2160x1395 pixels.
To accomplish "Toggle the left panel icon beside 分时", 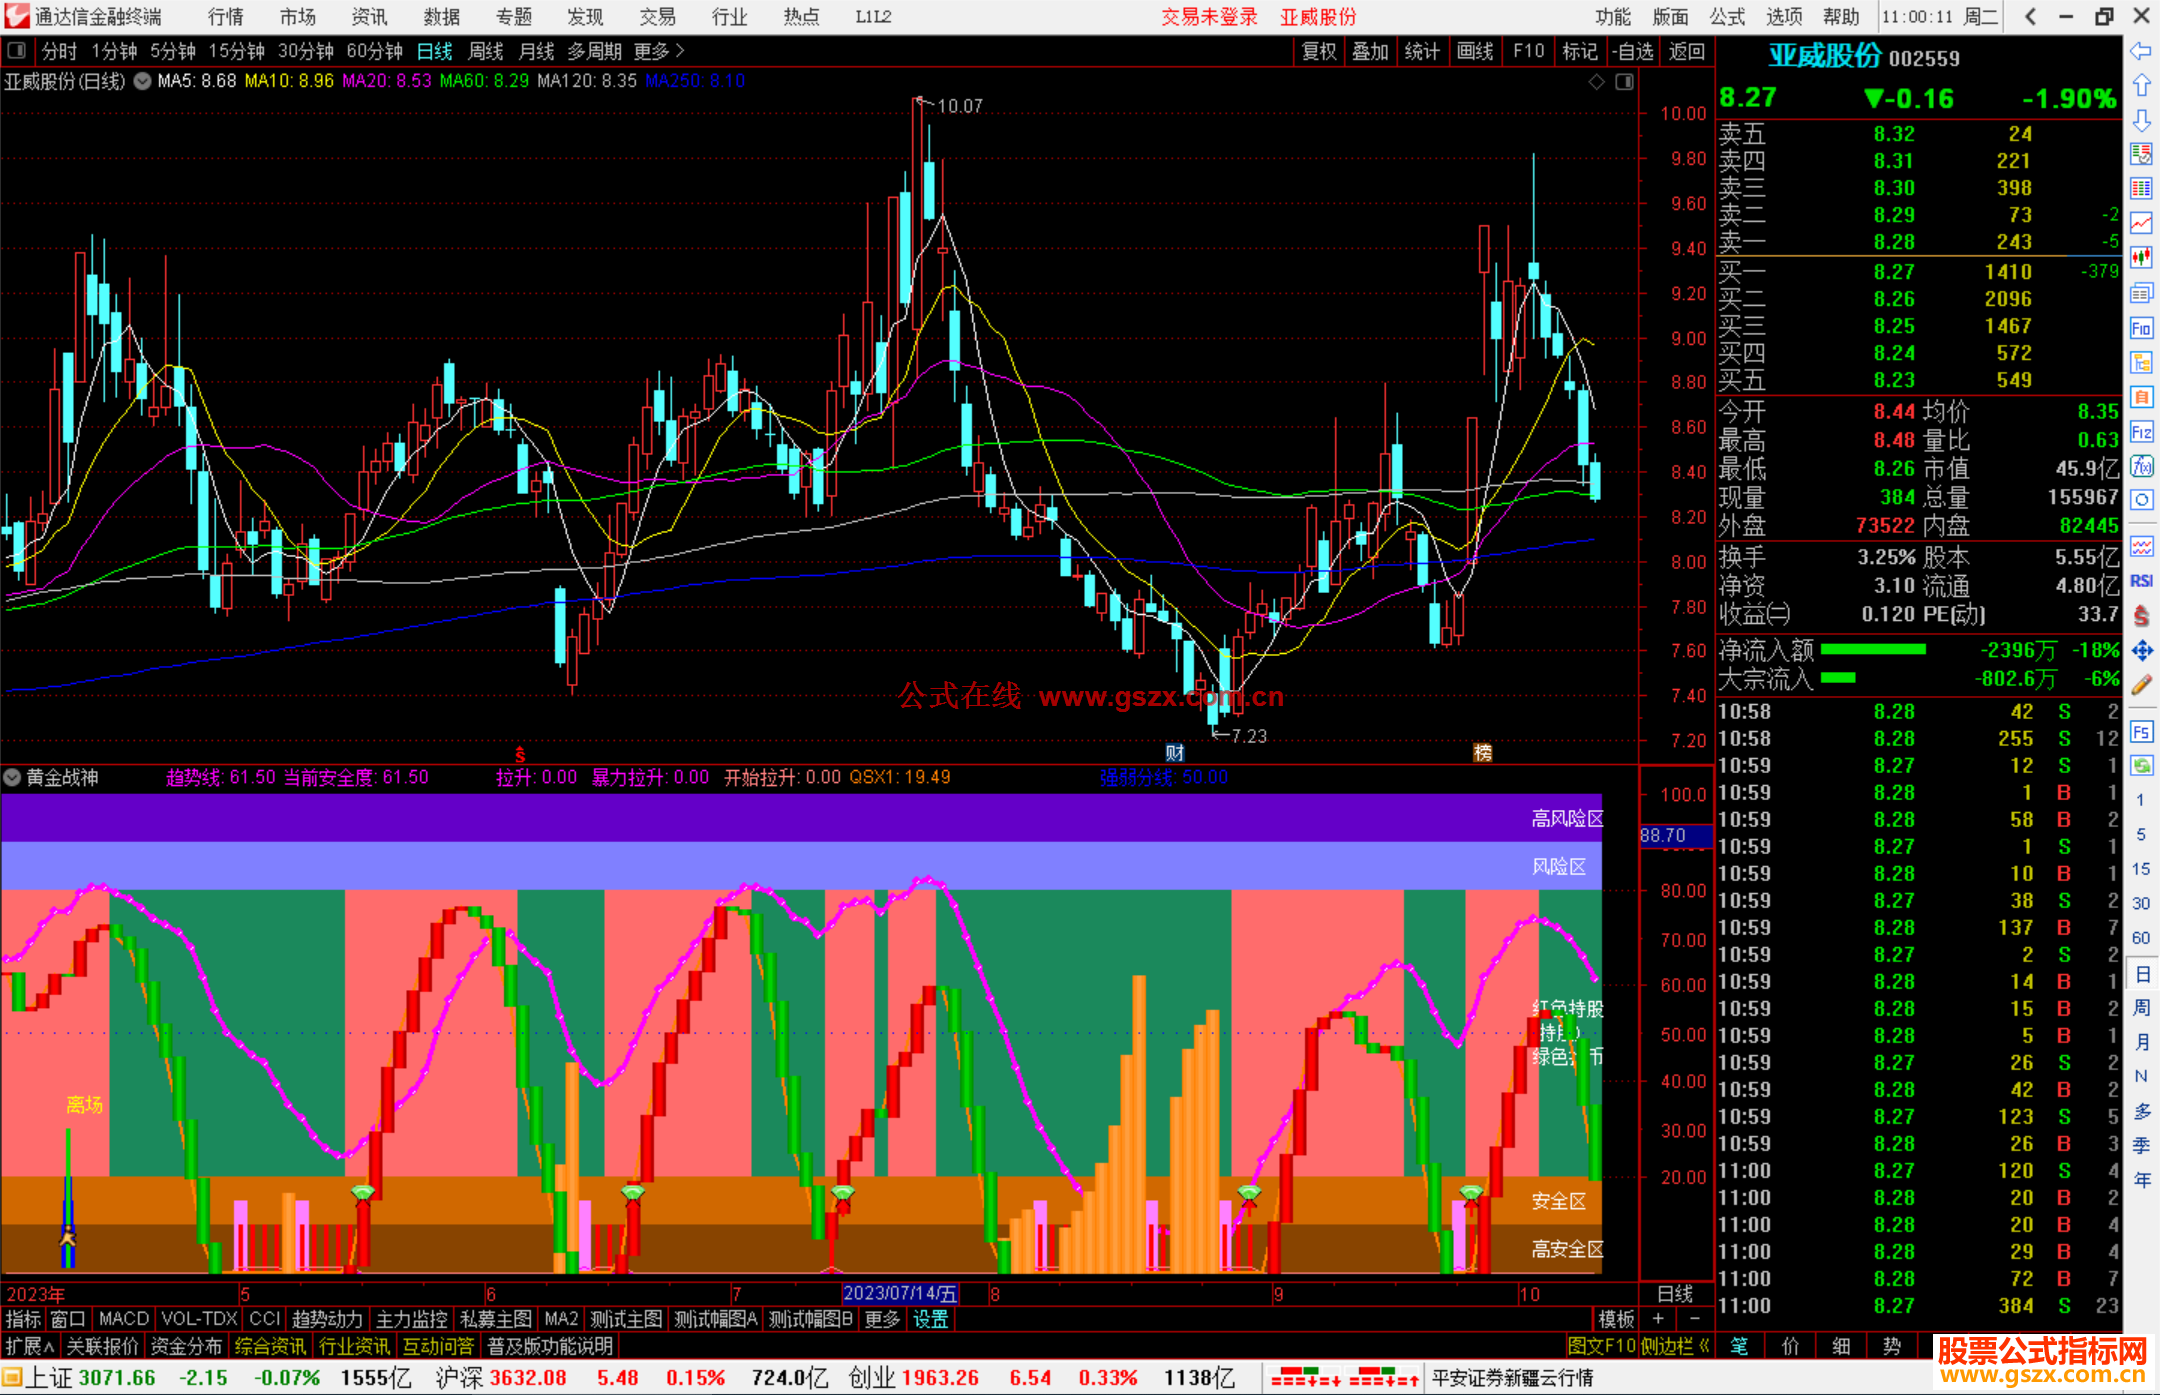I will [x=17, y=51].
